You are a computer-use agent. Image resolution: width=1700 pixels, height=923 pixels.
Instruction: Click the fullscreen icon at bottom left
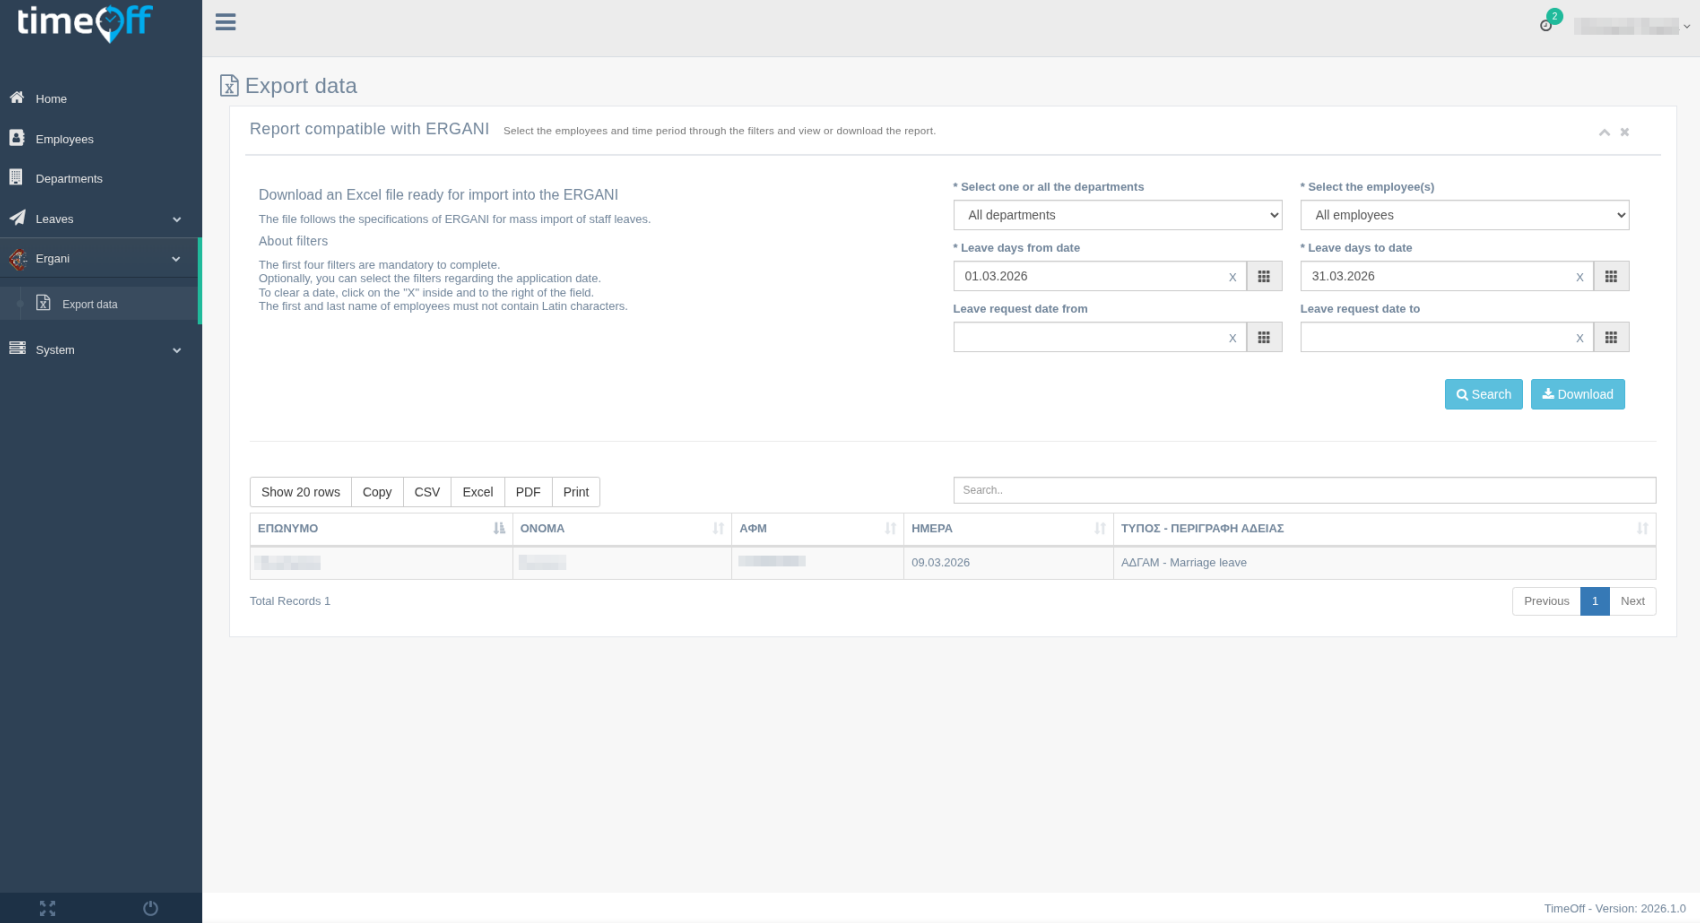47,908
